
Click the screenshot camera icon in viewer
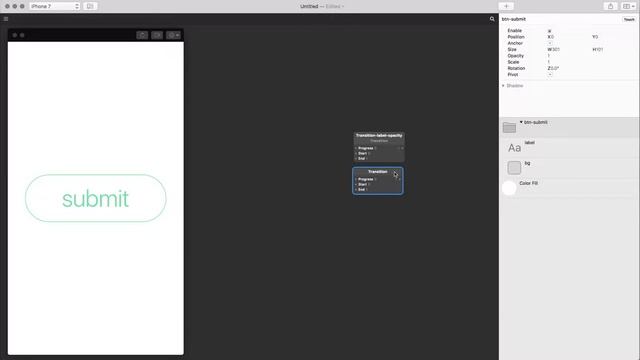pyautogui.click(x=142, y=35)
